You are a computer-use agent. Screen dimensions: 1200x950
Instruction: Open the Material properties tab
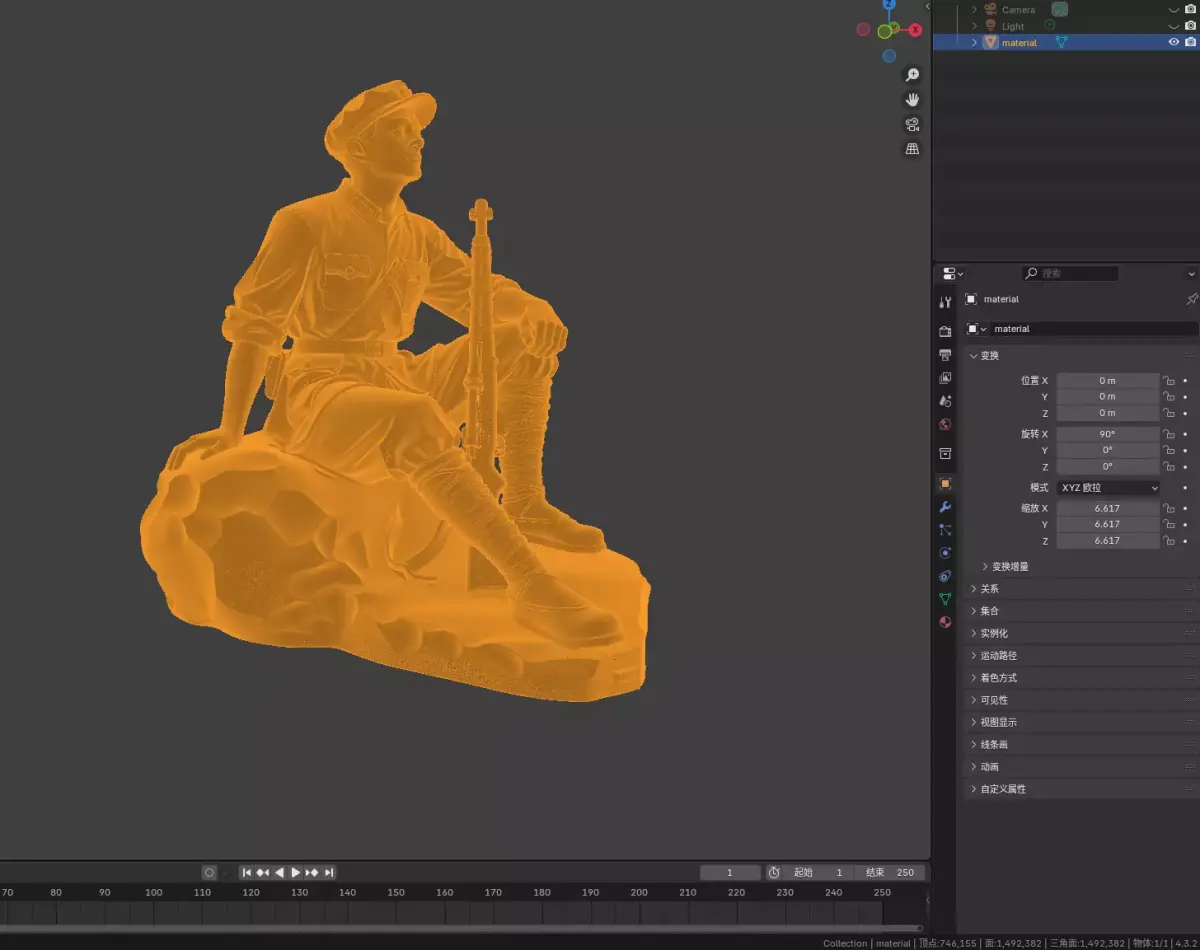tap(945, 622)
